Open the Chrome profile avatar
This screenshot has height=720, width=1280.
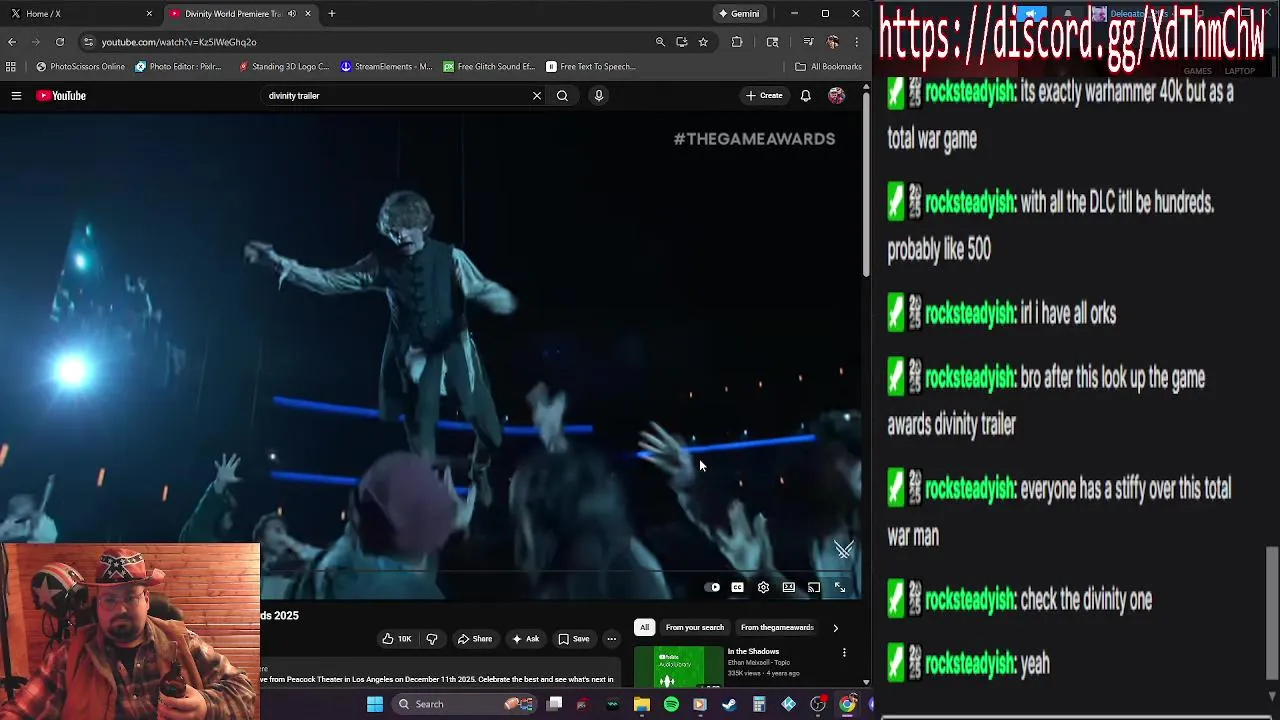tap(832, 42)
